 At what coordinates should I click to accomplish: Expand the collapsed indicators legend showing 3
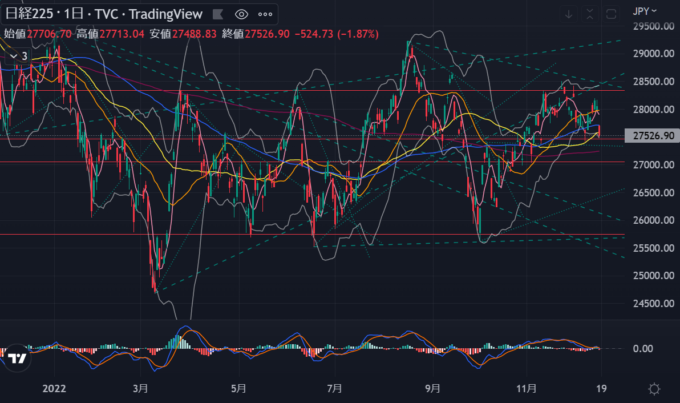(x=19, y=55)
